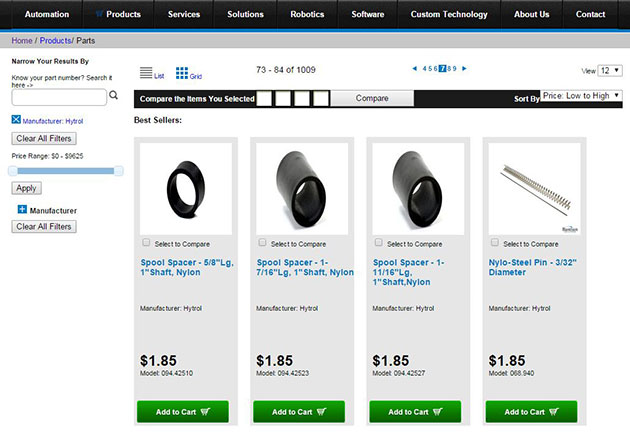Click cart icon on first Add to Cart
Image resolution: width=630 pixels, height=433 pixels.
pos(205,411)
